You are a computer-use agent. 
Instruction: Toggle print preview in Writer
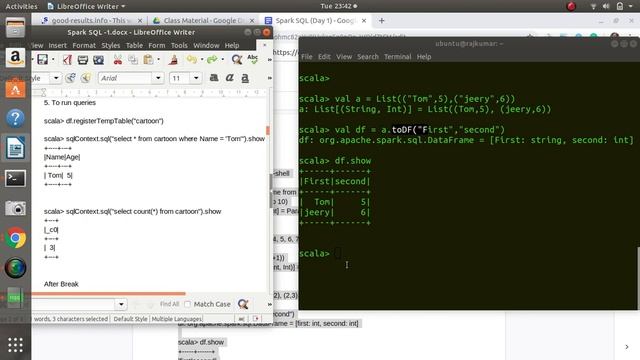click(98, 60)
